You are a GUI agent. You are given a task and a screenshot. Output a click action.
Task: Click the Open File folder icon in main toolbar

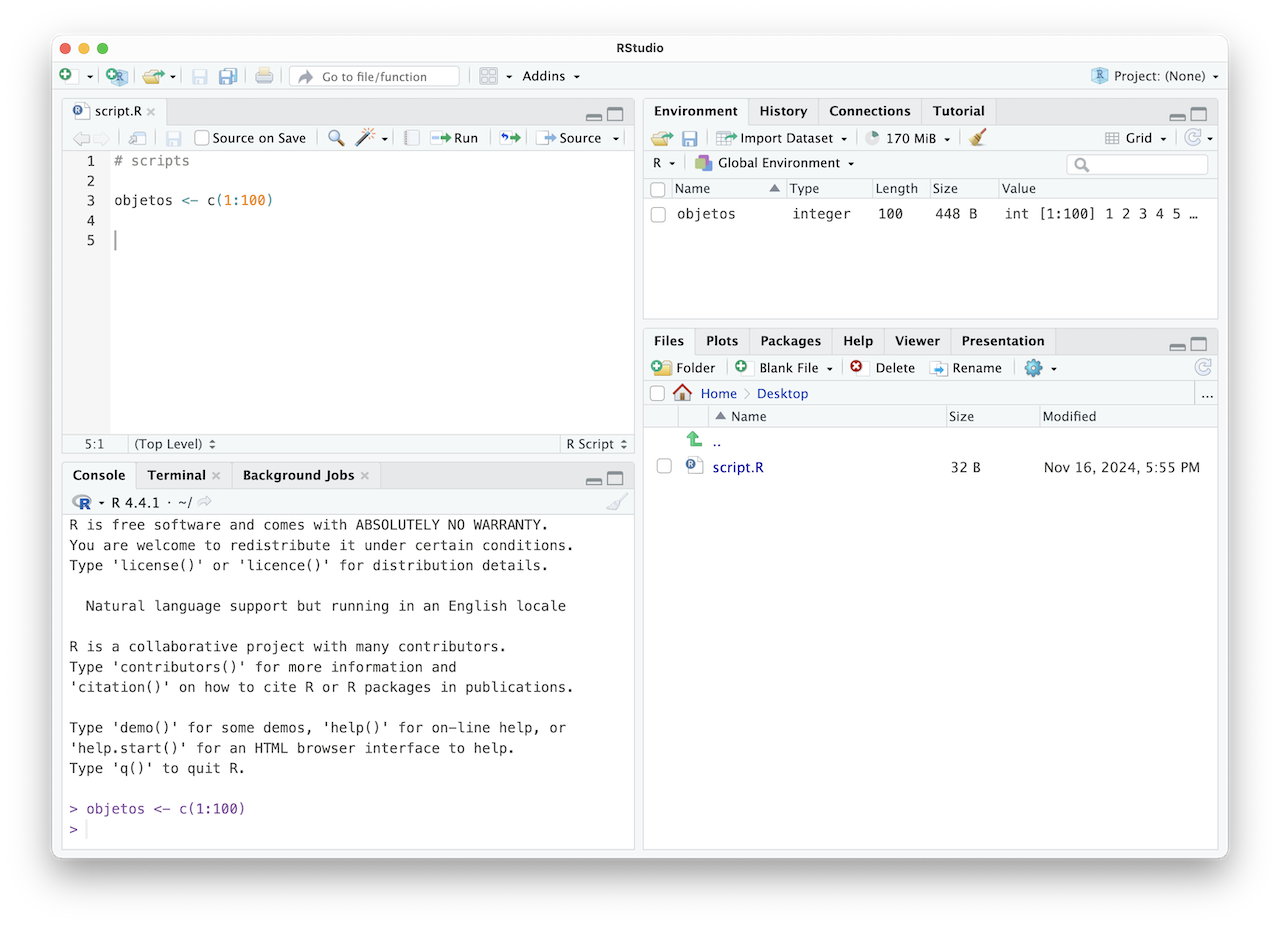point(153,76)
